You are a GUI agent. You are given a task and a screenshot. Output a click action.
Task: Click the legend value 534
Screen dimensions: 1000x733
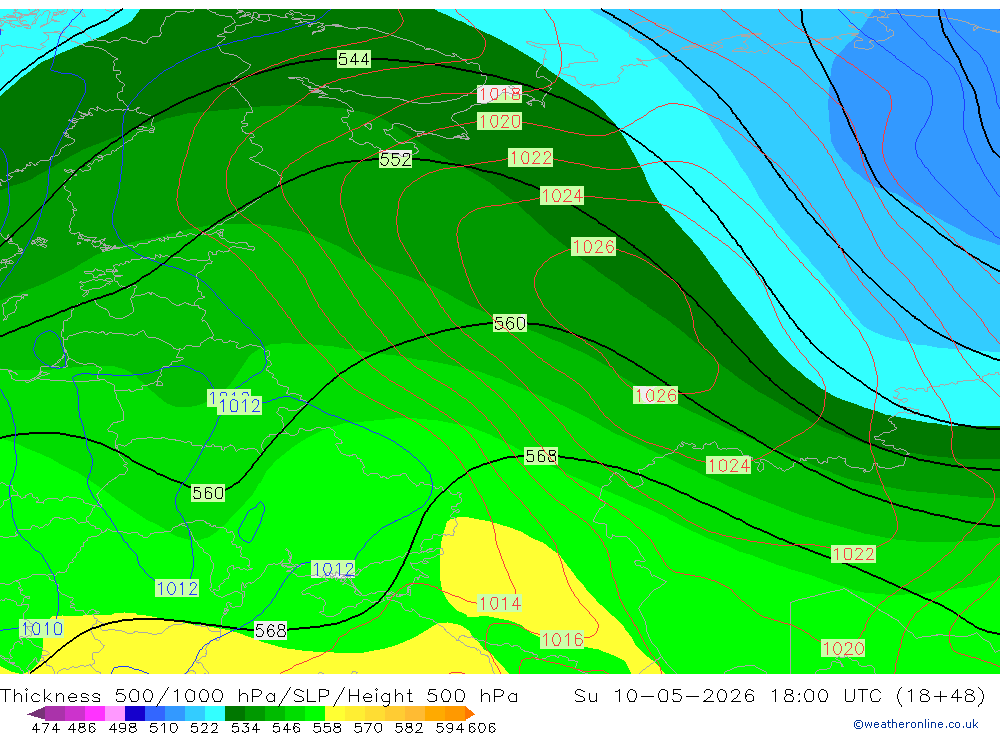click(x=245, y=727)
